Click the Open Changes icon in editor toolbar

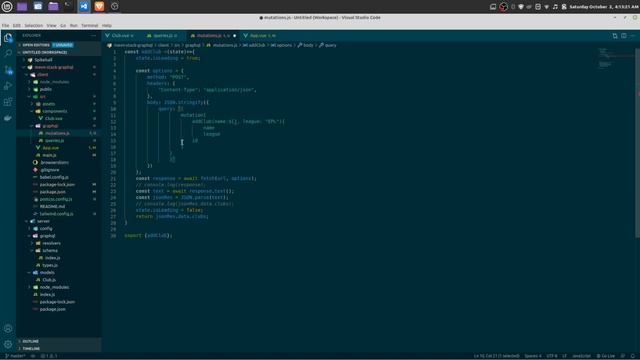[x=615, y=36]
